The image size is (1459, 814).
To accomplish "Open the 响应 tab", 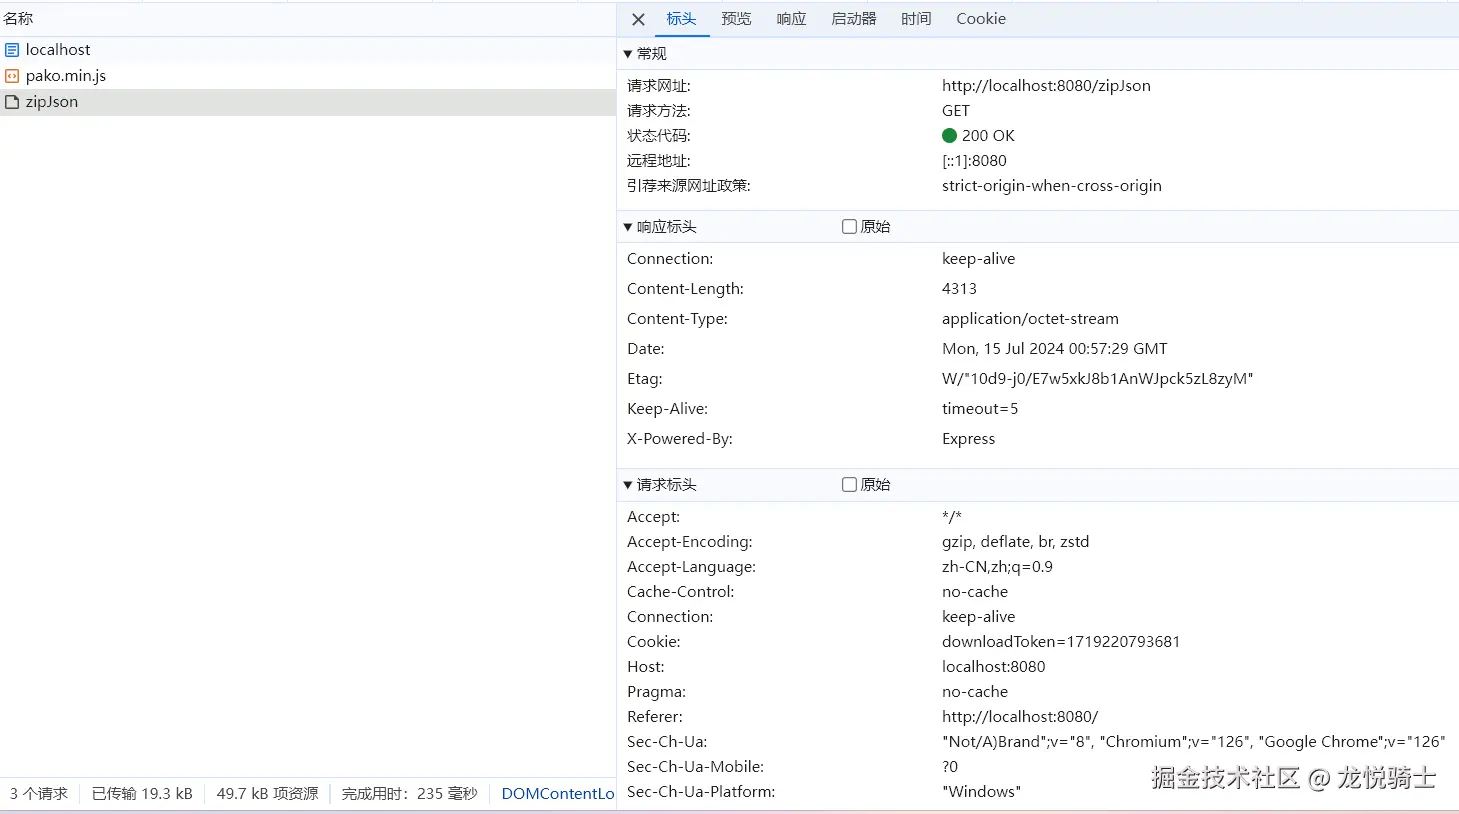I will tap(791, 19).
